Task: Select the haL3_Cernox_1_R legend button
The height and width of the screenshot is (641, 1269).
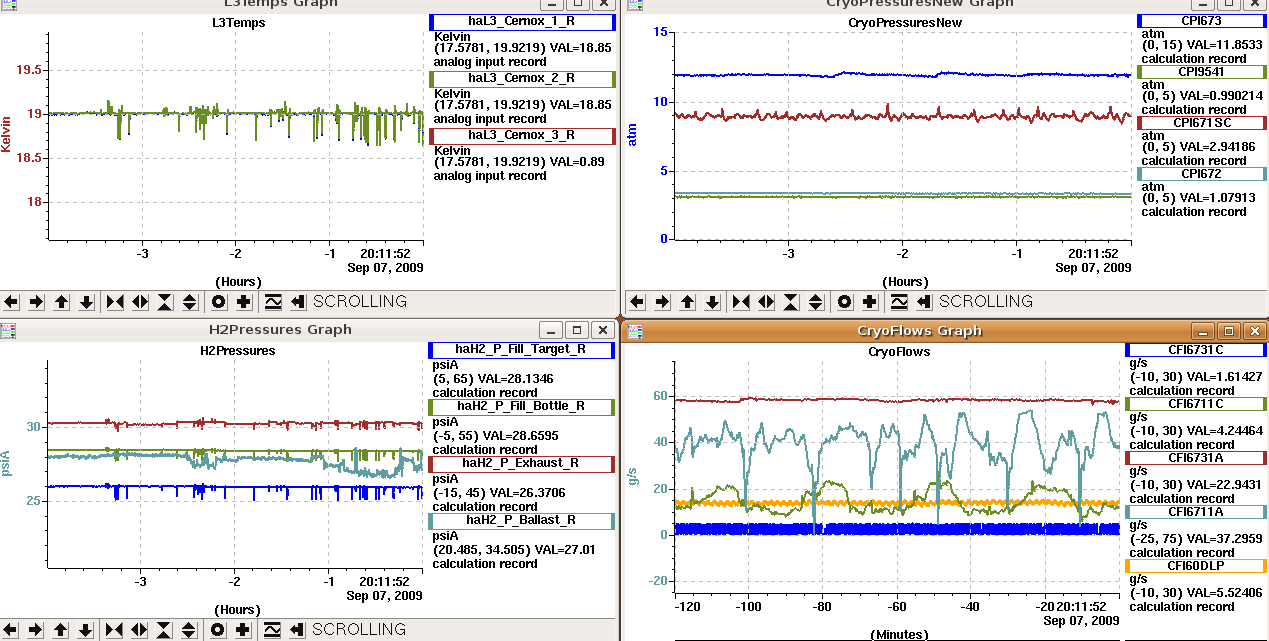Action: click(522, 22)
